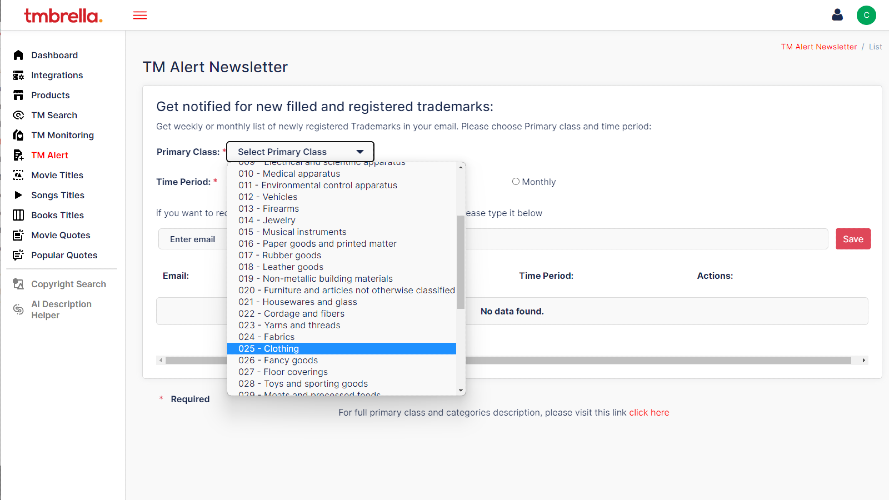Follow the 'click here' link
This screenshot has width=889, height=500.
[649, 412]
